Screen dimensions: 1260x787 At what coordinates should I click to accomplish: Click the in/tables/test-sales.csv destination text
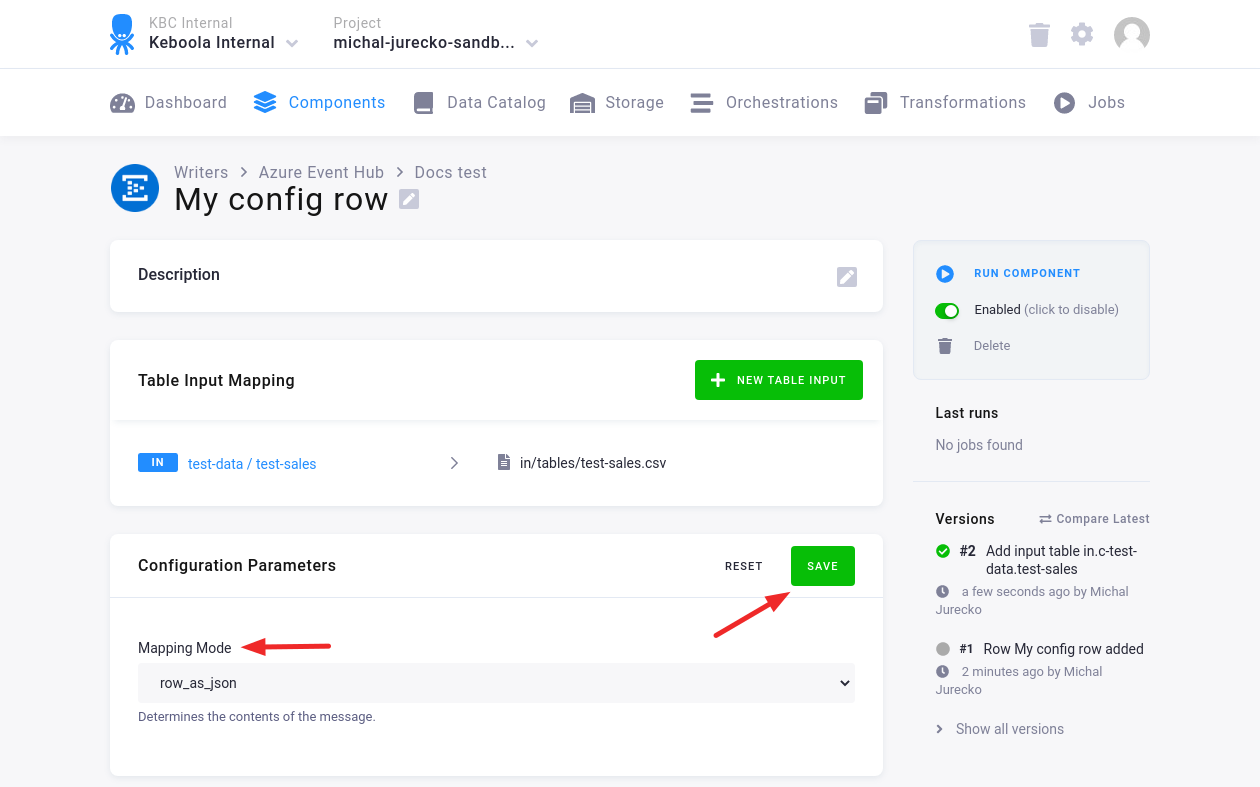pos(593,463)
